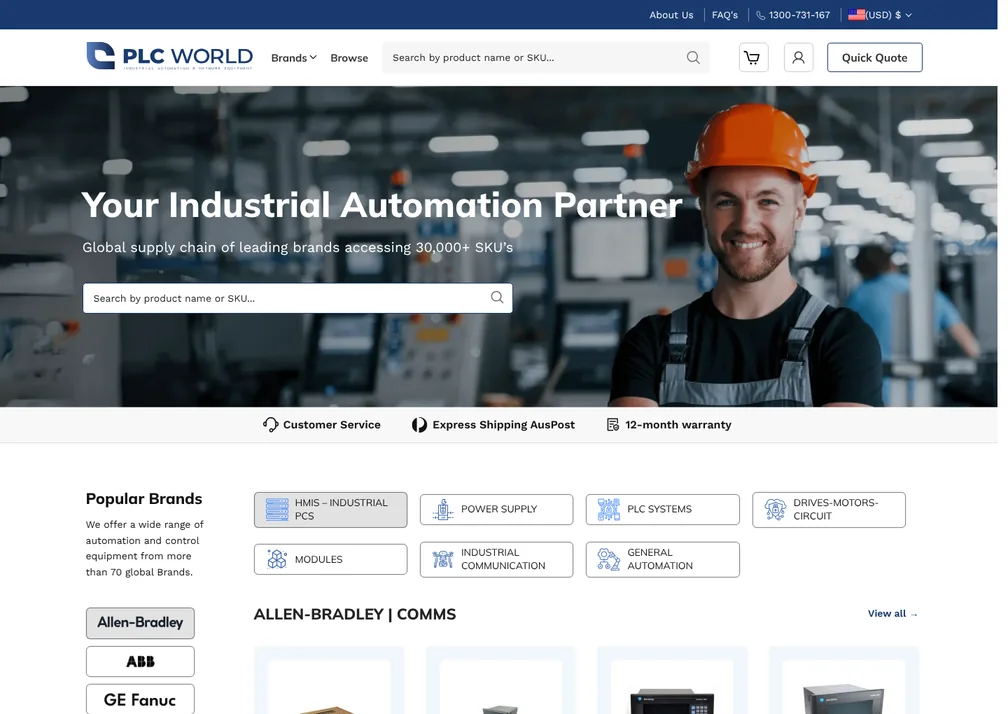This screenshot has height=714, width=1008.
Task: Select the HMIS – Industrial PCS category tab
Action: (330, 510)
